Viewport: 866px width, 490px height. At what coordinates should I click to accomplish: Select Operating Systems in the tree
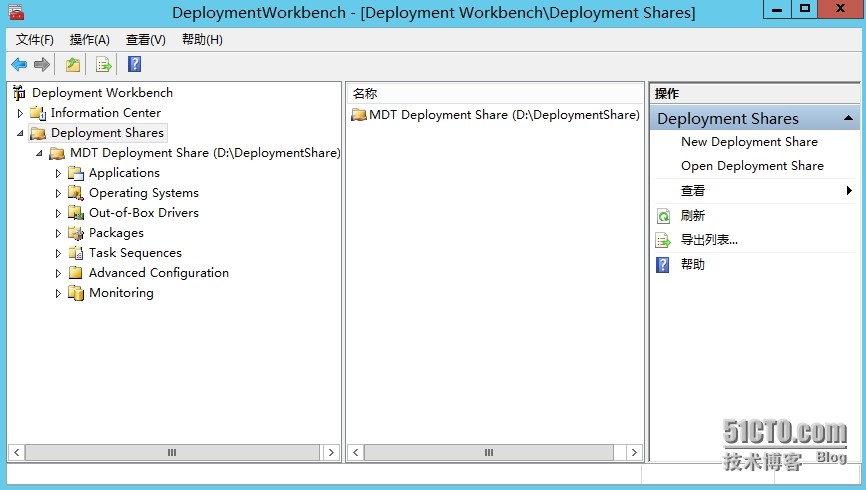pyautogui.click(x=144, y=193)
